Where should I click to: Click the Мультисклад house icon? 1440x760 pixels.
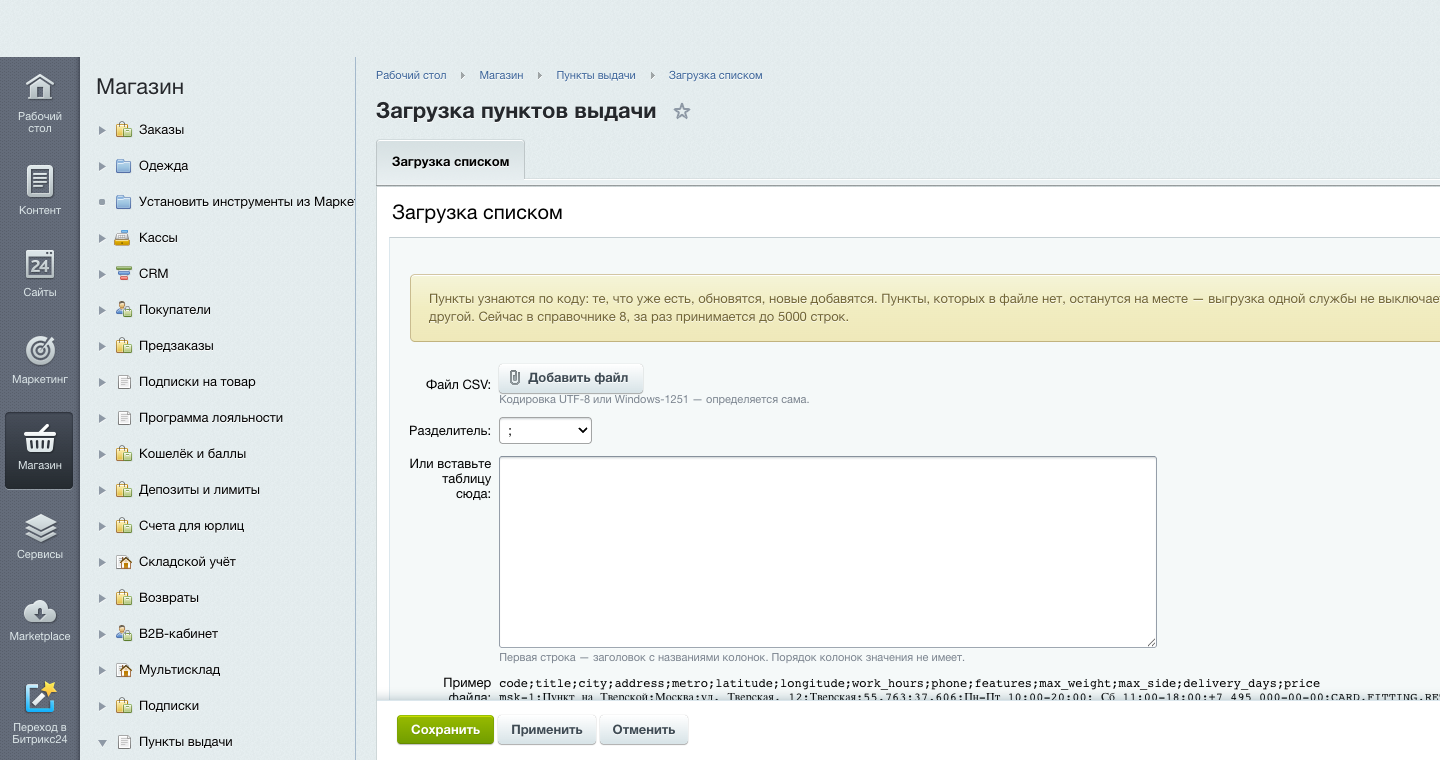coord(123,670)
